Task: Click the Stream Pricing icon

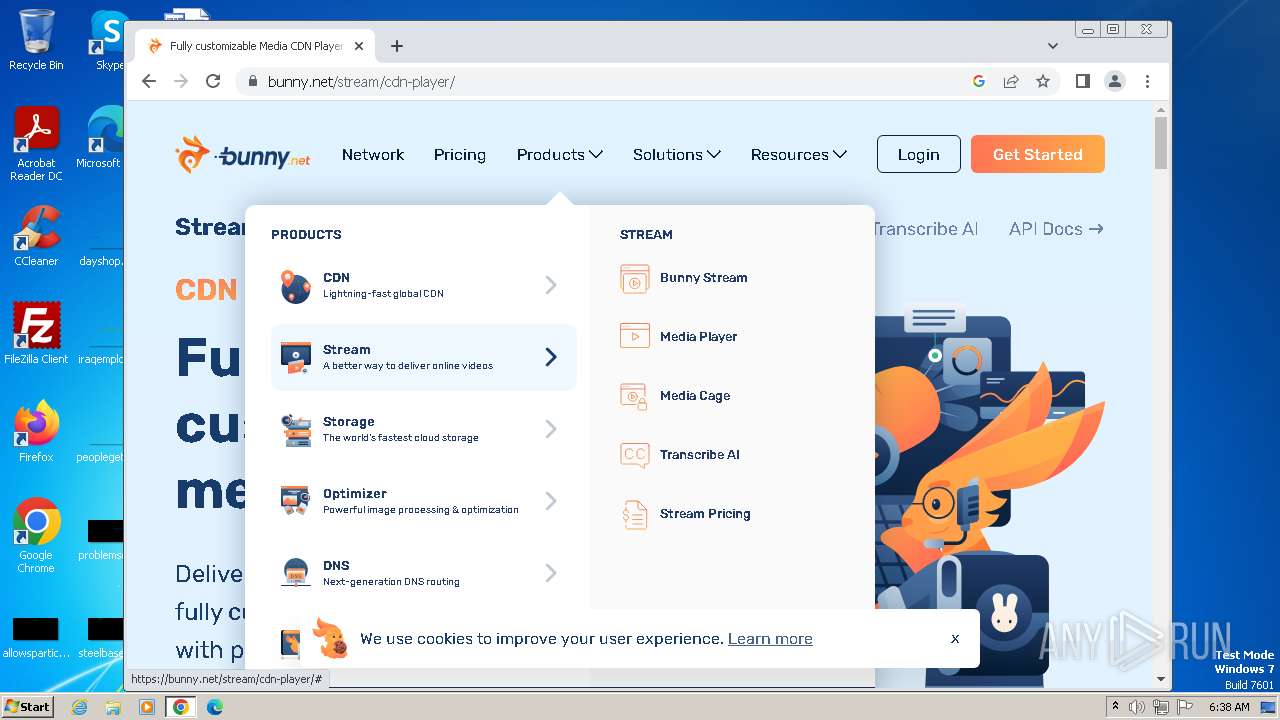Action: tap(635, 514)
